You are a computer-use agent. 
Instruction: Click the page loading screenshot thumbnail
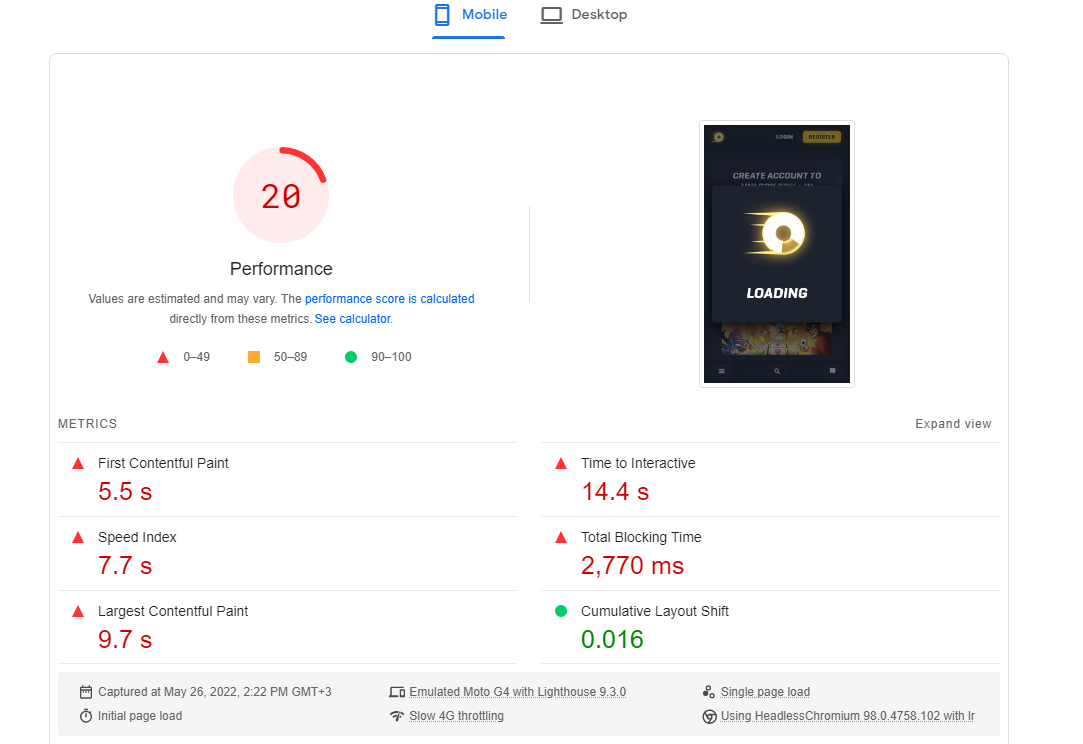point(777,254)
